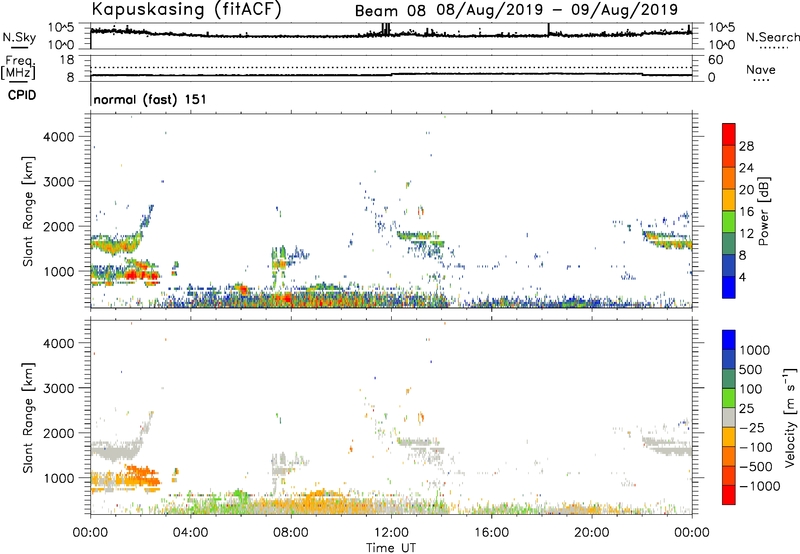800x554 pixels.
Task: Click the Power [dB] colorbar title
Action: 763,211
